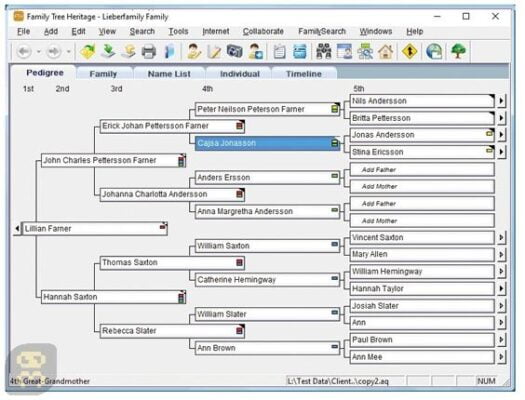The width and height of the screenshot is (525, 400).
Task: Click the file path 'L:\Test Data\Client..\copy2.aq'
Action: click(338, 381)
